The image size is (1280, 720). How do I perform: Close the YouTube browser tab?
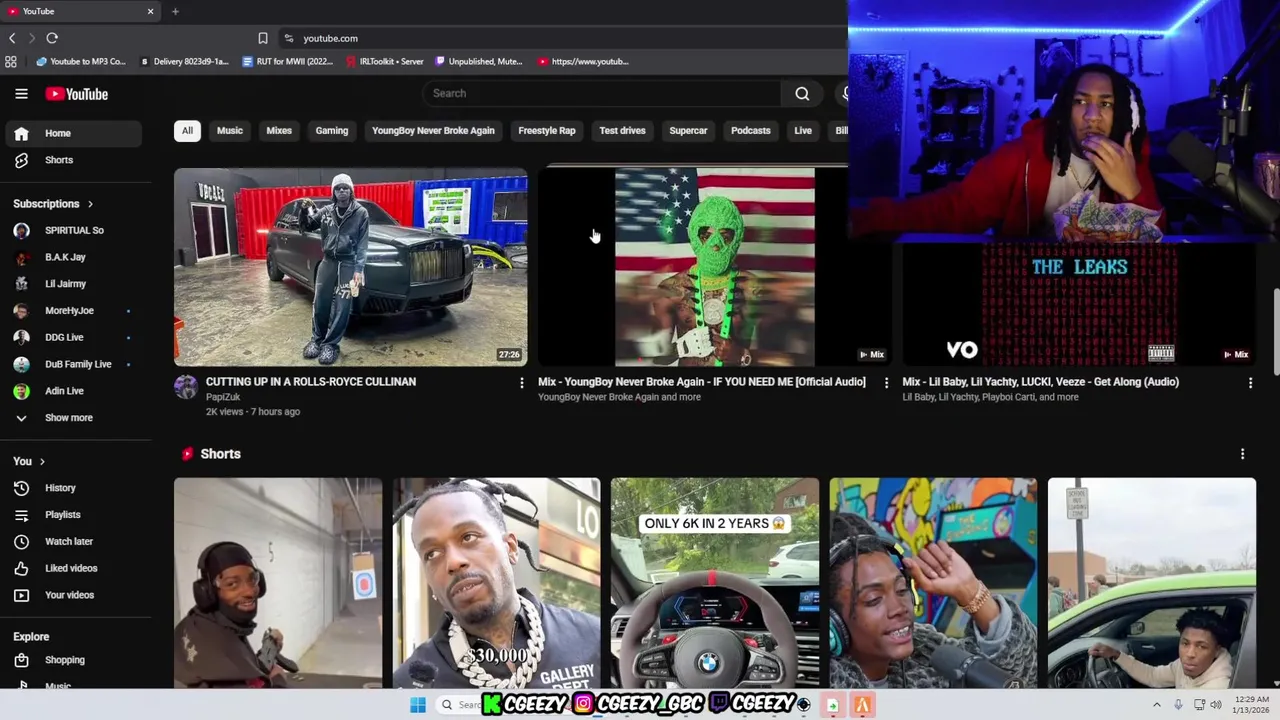click(150, 11)
